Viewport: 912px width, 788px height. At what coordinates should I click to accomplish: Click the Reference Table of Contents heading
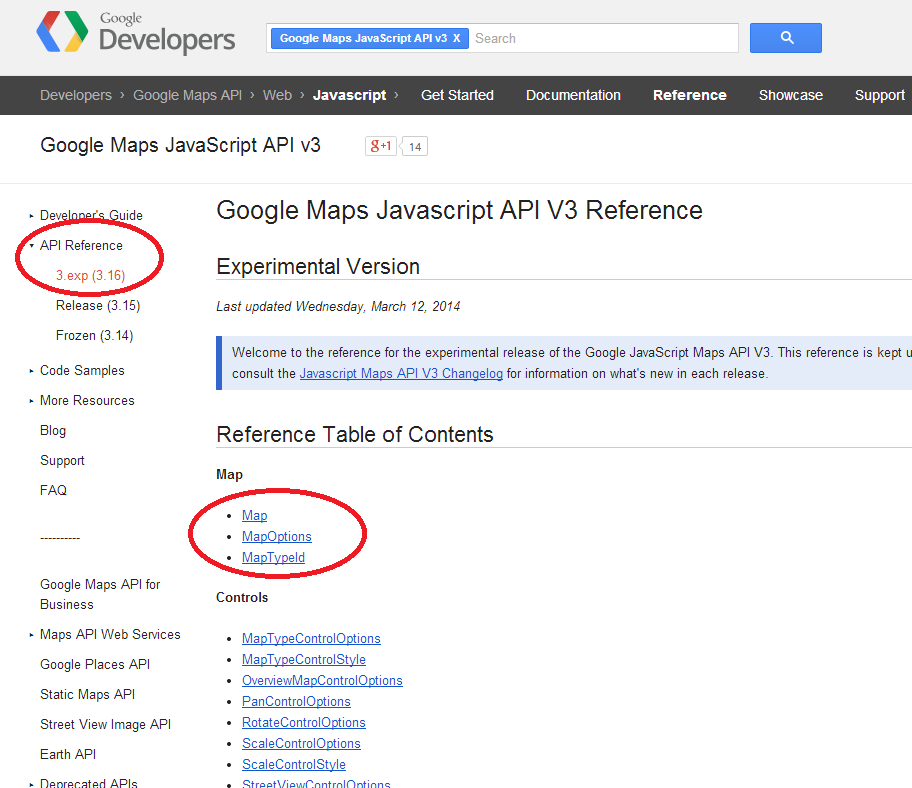354,434
